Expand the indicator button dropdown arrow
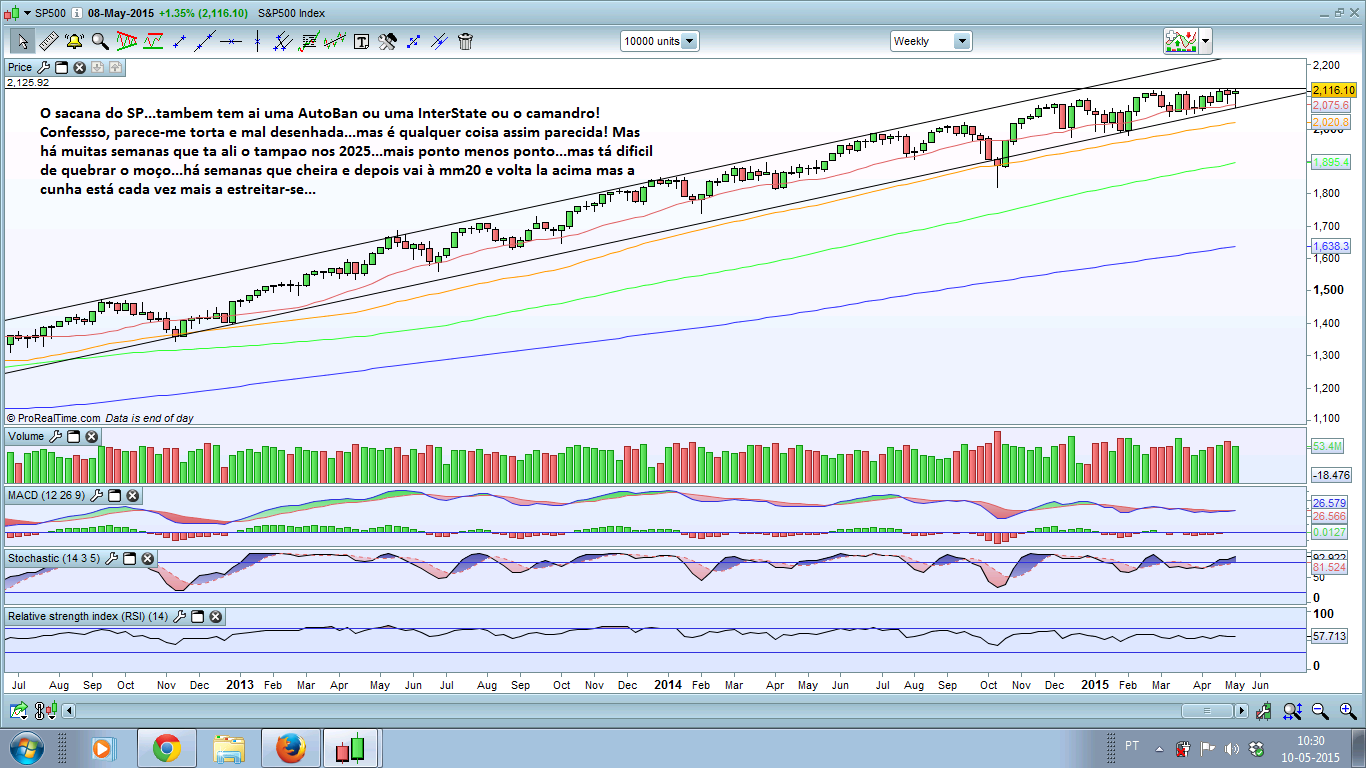The width and height of the screenshot is (1366, 768). tap(1206, 41)
